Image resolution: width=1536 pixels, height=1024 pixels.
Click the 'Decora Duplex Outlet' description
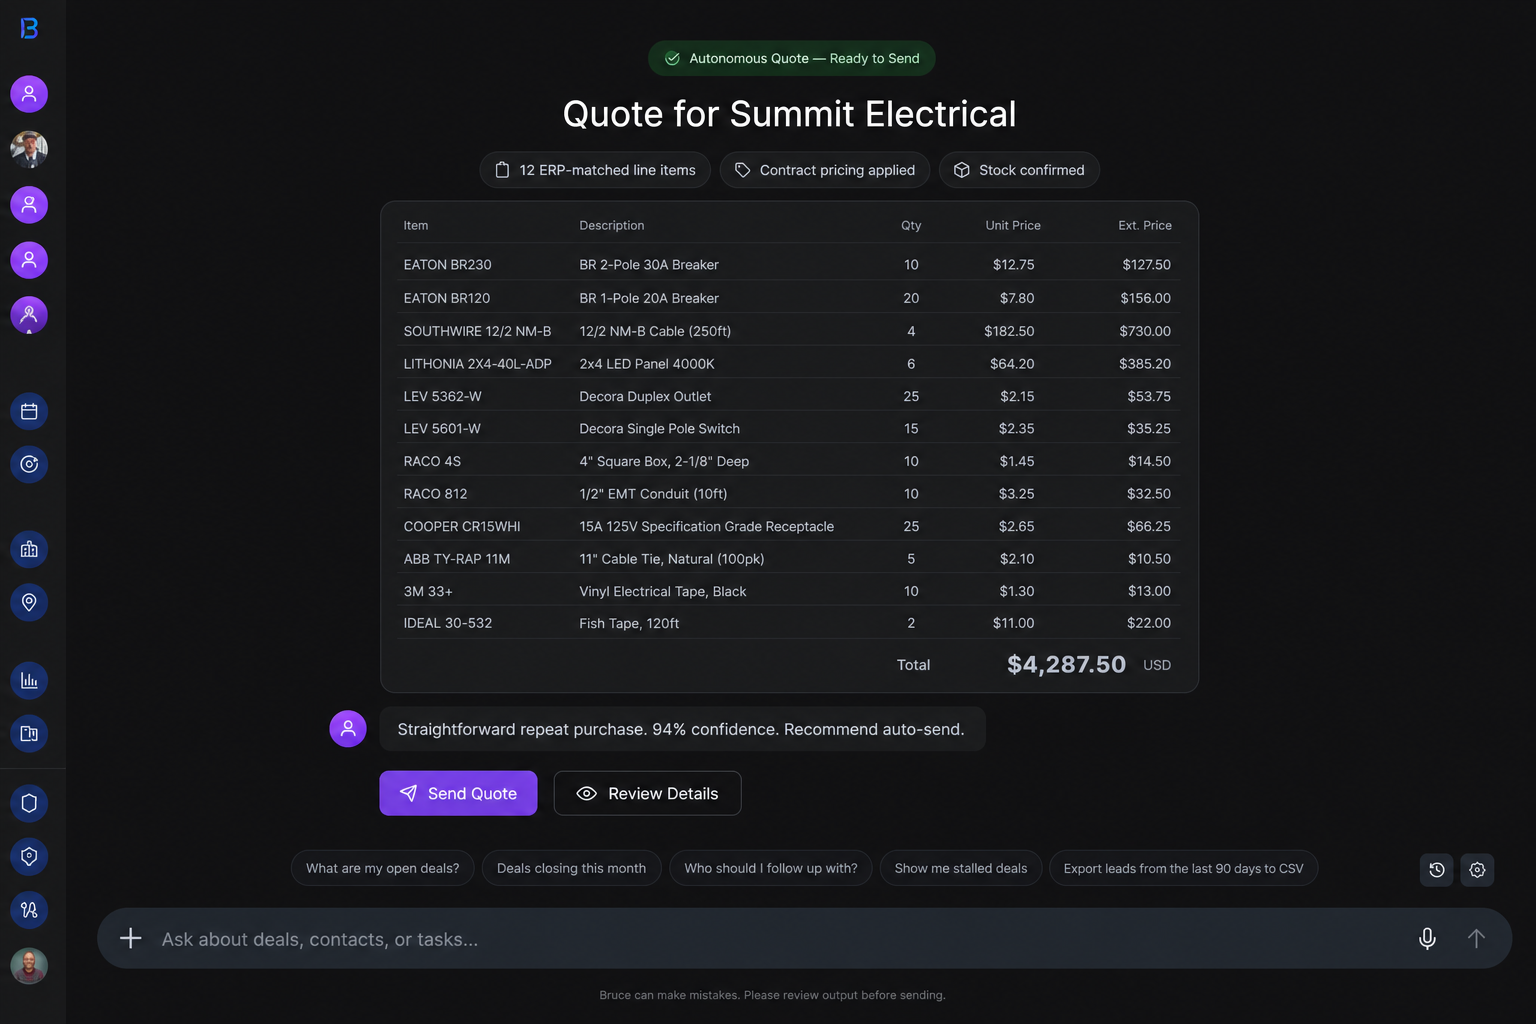(646, 397)
